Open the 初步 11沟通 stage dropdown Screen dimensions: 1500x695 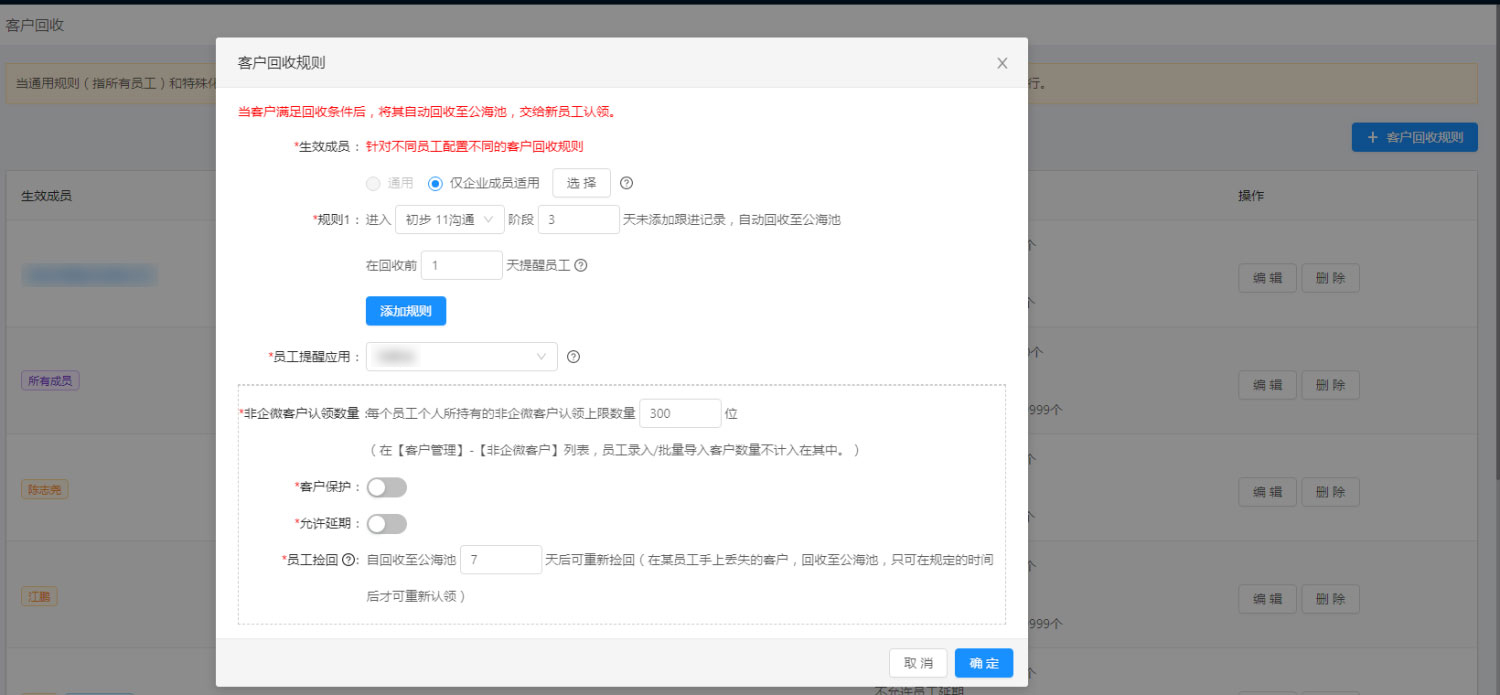click(x=450, y=219)
